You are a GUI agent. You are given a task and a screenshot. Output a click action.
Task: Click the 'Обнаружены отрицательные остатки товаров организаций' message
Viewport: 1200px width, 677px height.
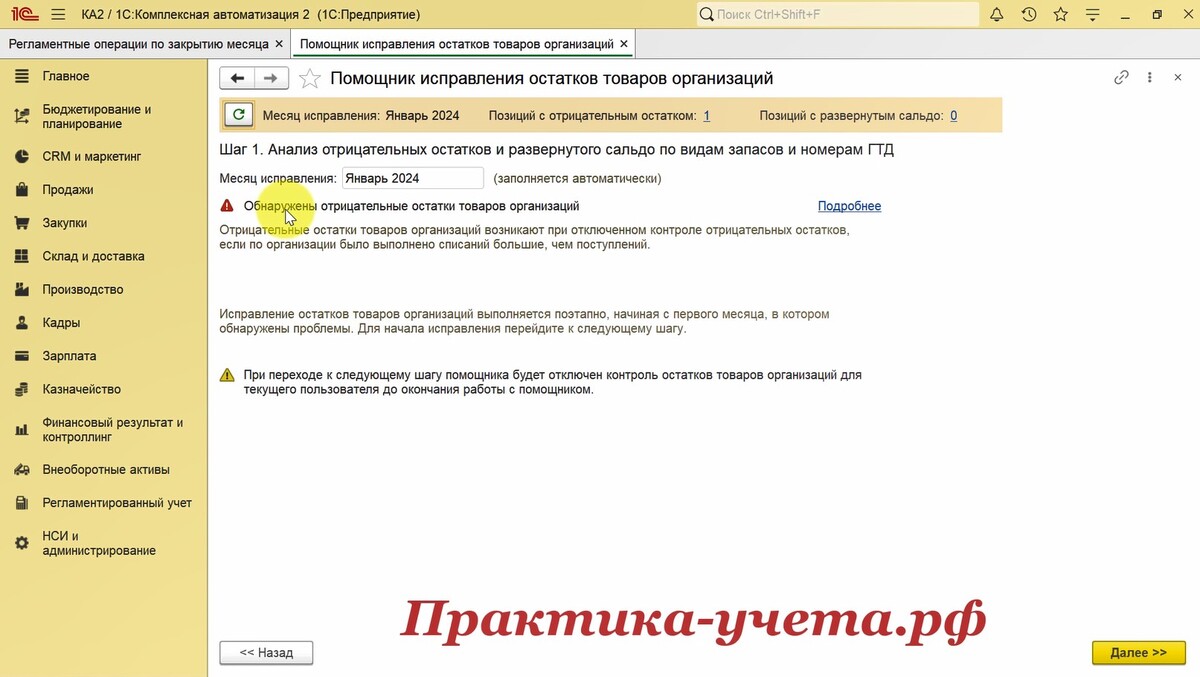coord(411,206)
